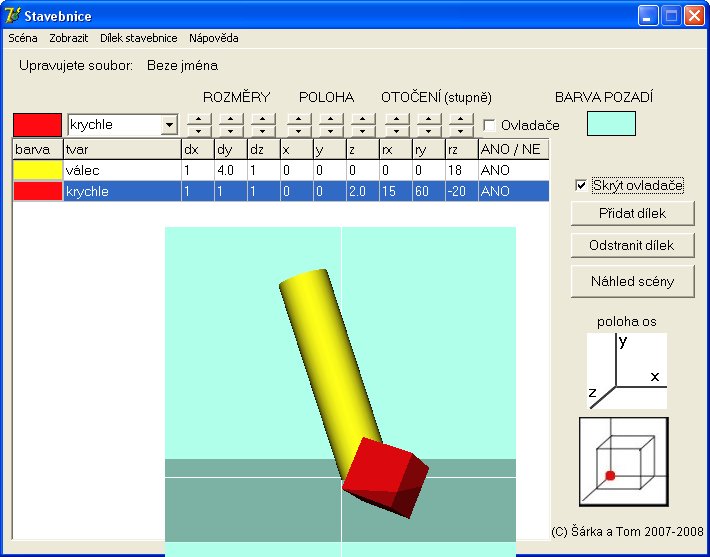Click red color cell of krychle row
Screen dimensions: 710x557
pyautogui.click(x=38, y=191)
